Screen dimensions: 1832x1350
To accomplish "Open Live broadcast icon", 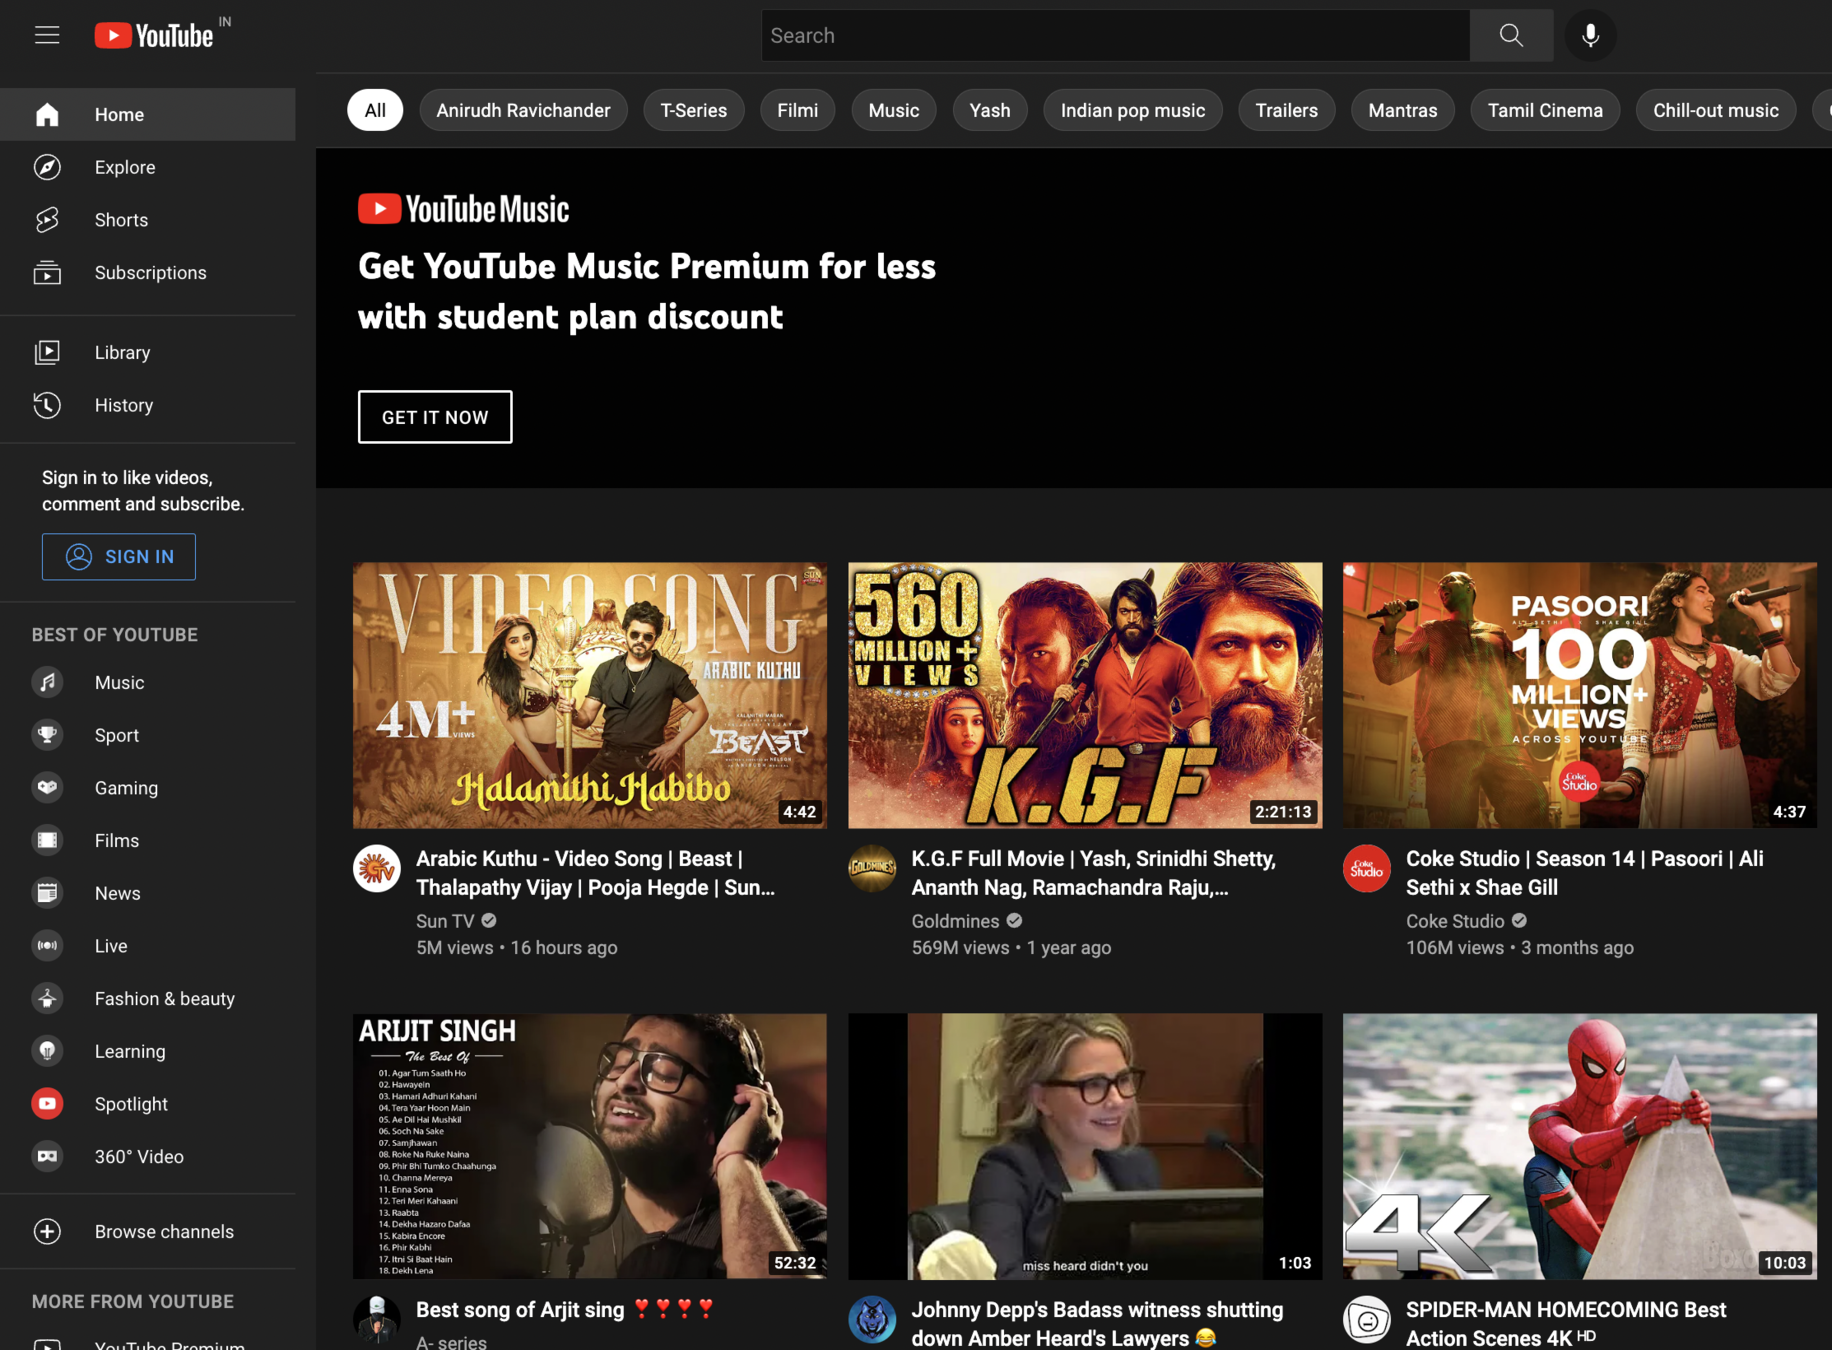I will [47, 946].
